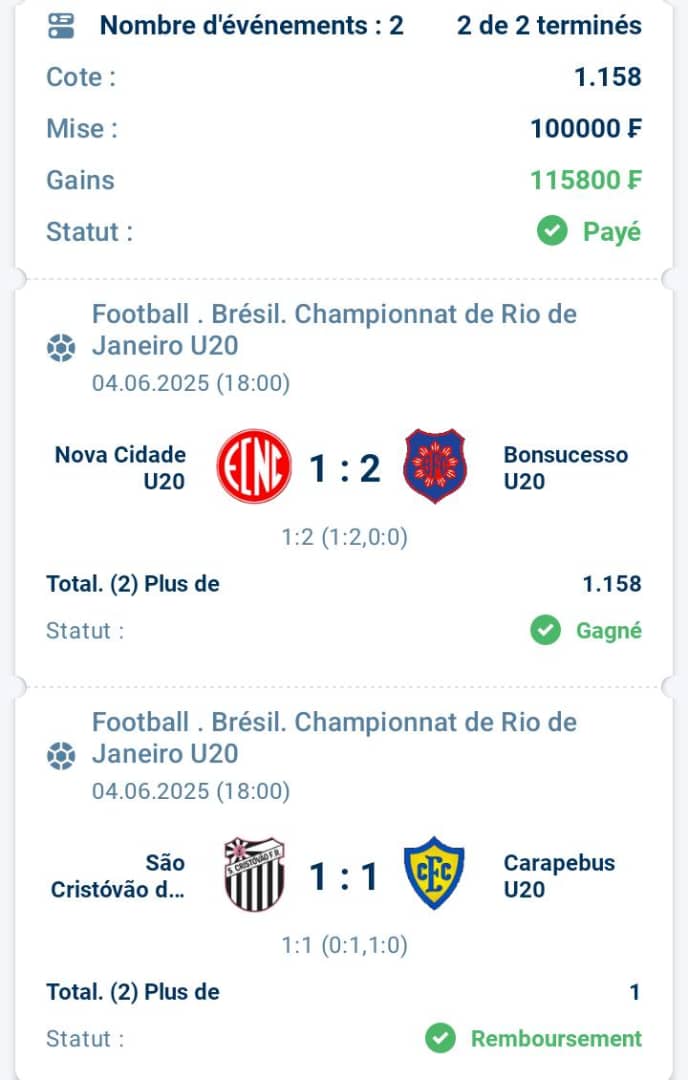Click the Carapebus U20 yellow shield logo
Image resolution: width=688 pixels, height=1080 pixels.
coord(434,873)
